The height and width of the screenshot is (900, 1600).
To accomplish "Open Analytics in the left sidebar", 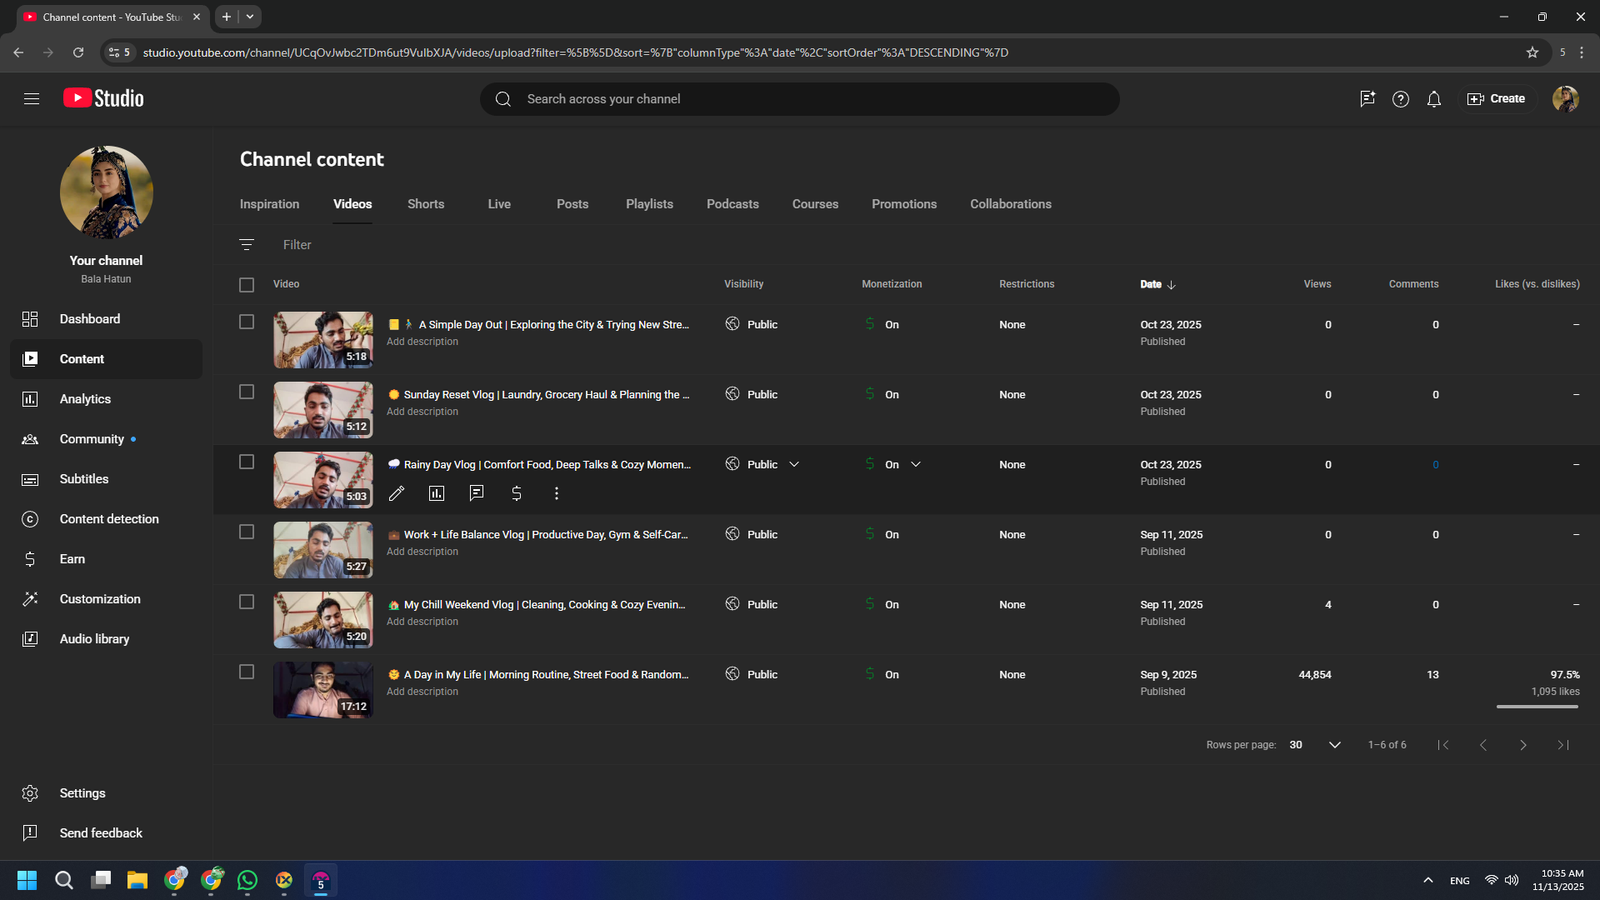I will tap(85, 399).
